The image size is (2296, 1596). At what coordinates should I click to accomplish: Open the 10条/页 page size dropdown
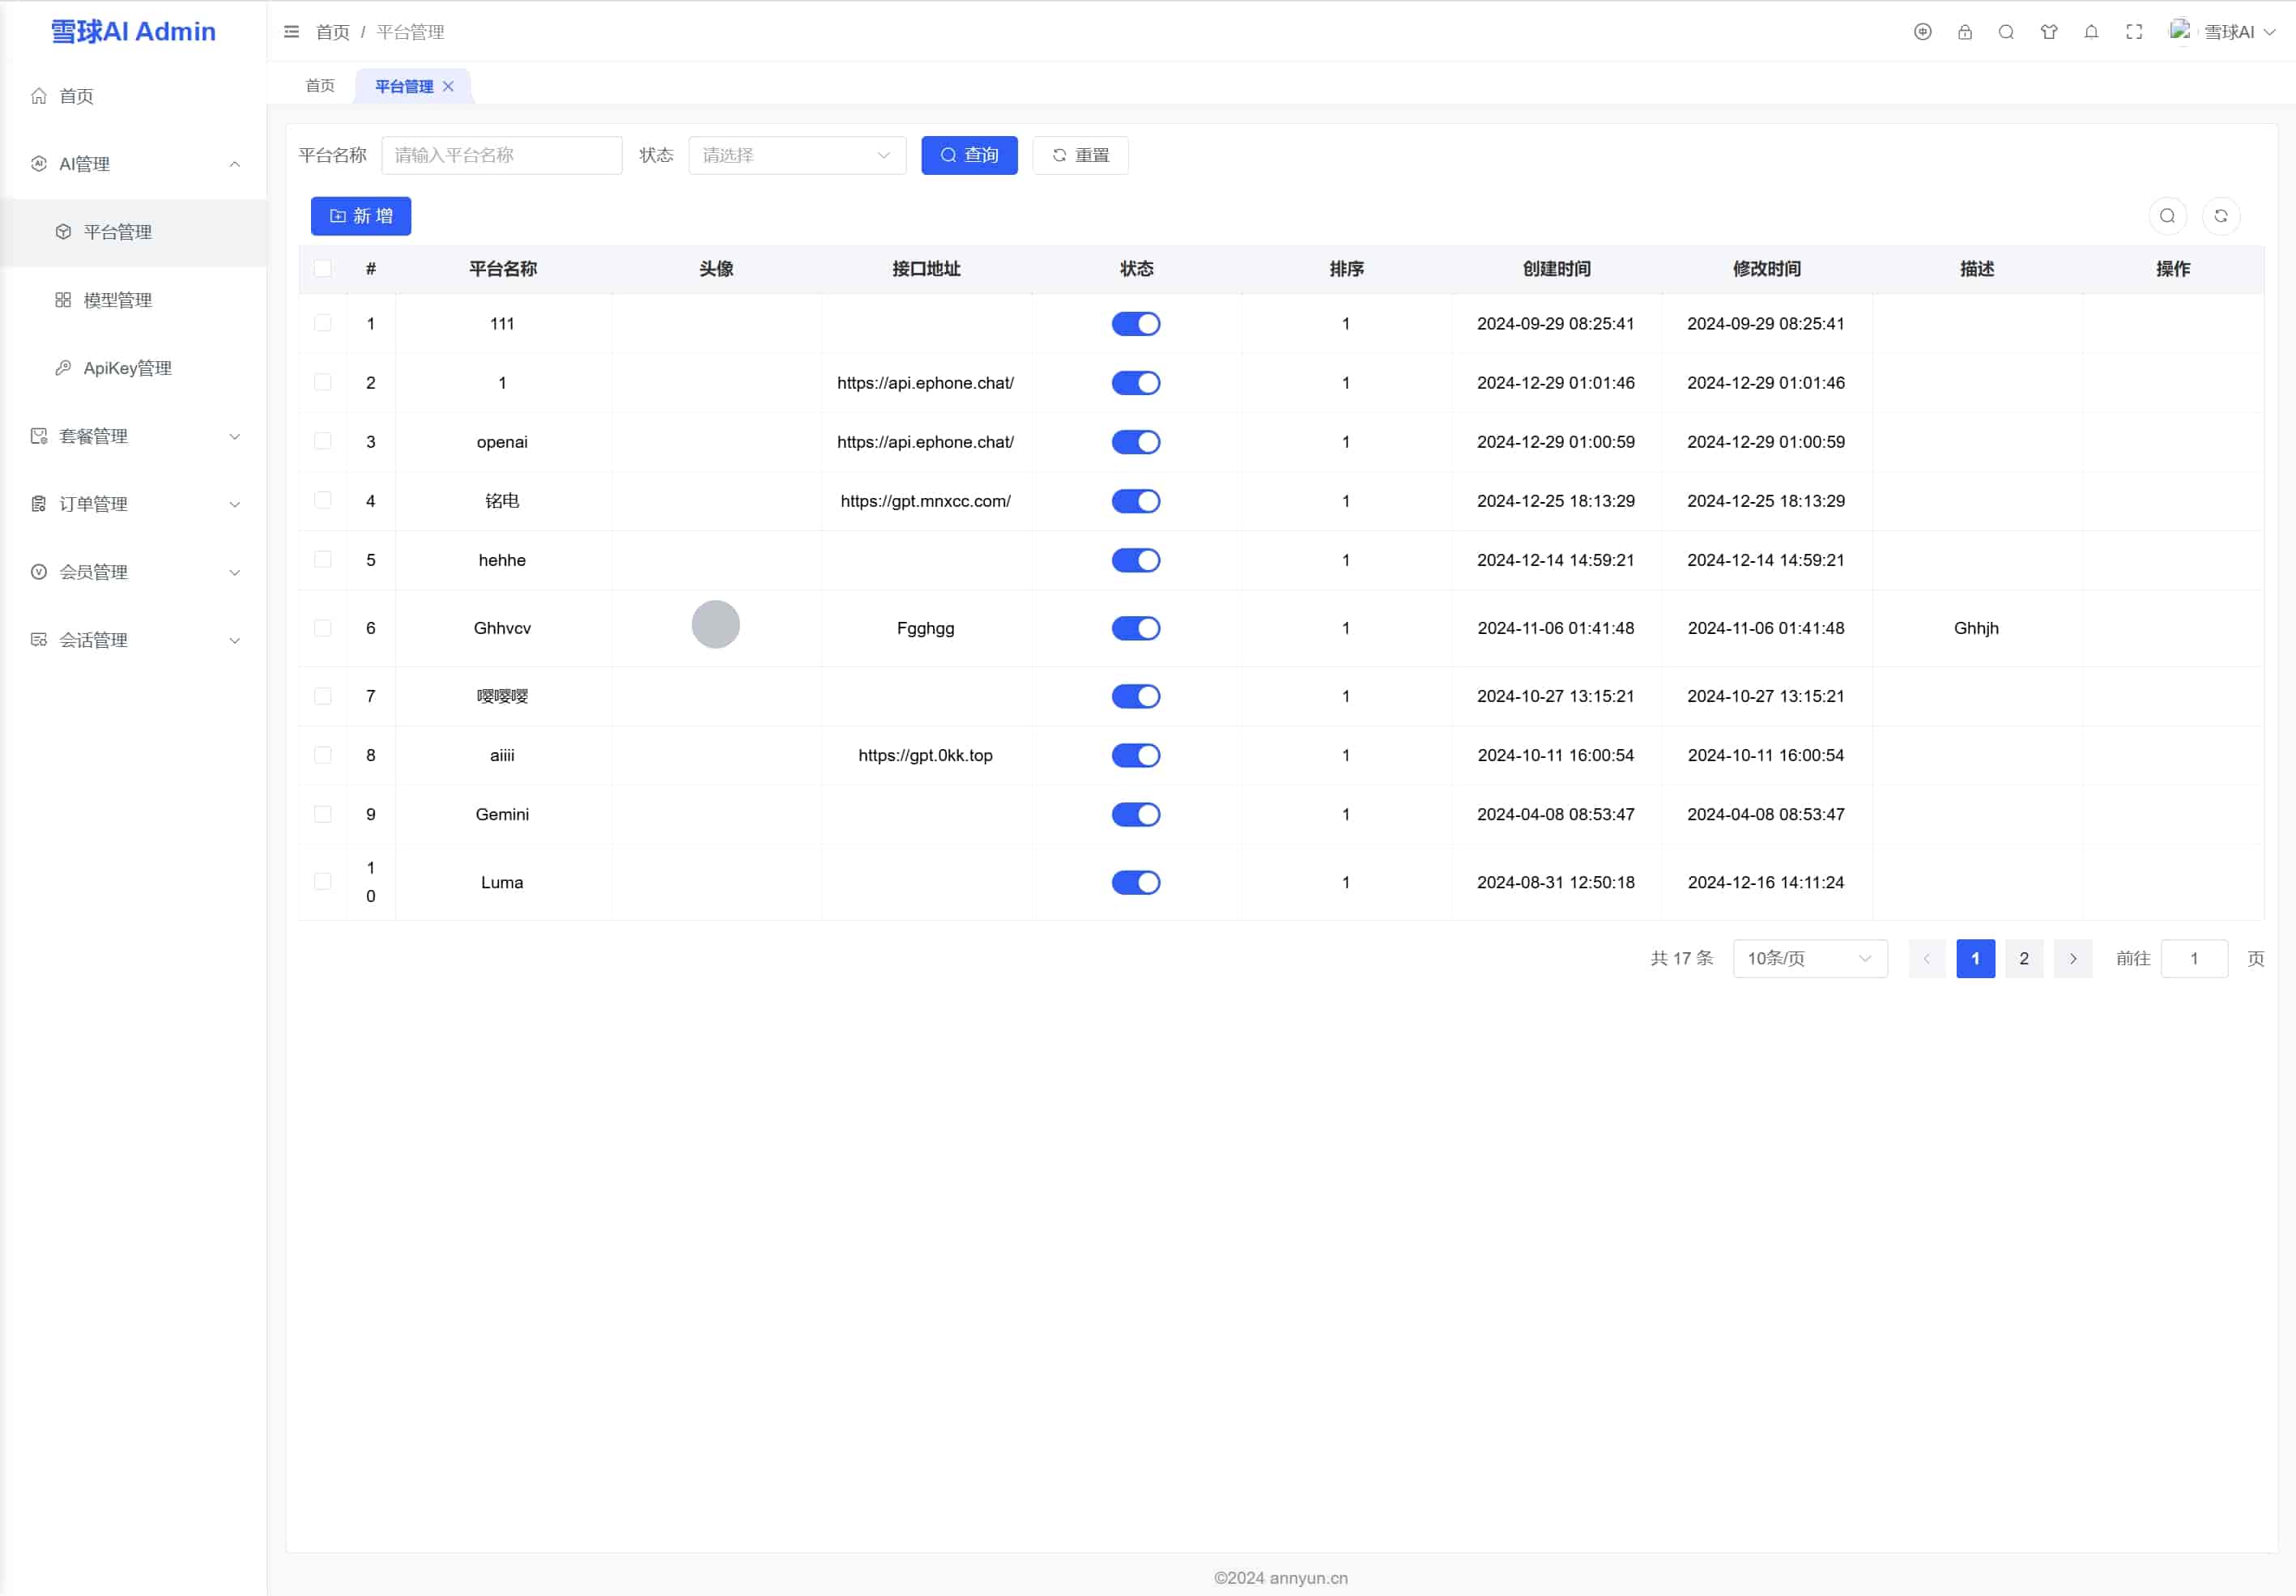coord(1809,958)
